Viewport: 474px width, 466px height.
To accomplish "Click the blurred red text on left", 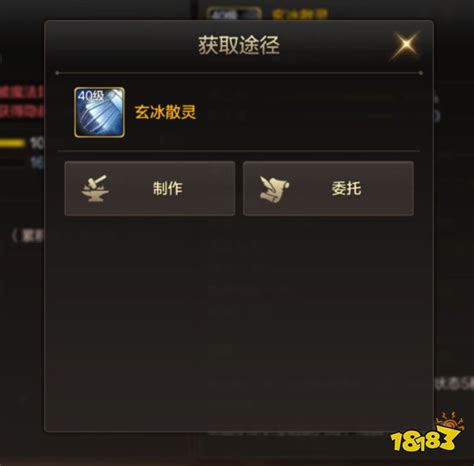I will coord(22,102).
